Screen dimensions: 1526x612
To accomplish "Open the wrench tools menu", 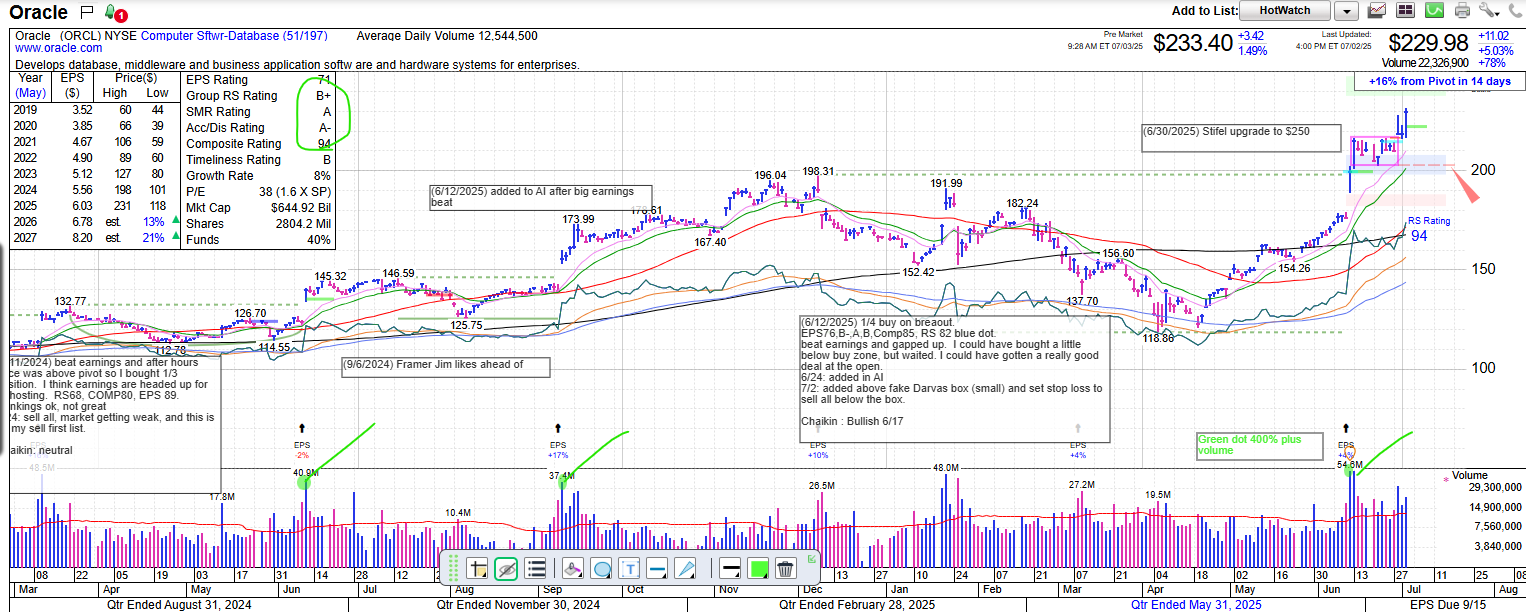I will point(1488,11).
